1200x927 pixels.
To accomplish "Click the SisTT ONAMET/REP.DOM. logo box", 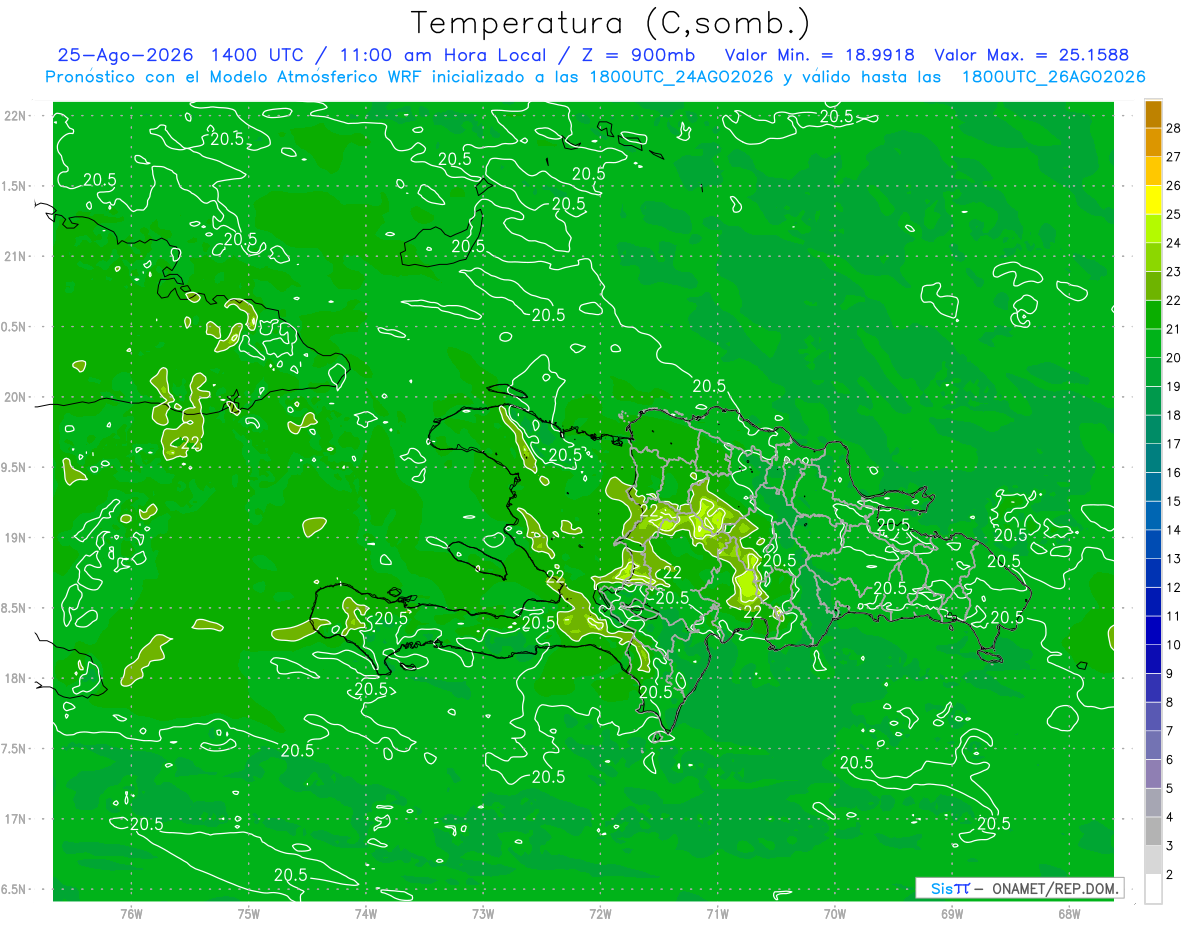I will [x=1019, y=888].
